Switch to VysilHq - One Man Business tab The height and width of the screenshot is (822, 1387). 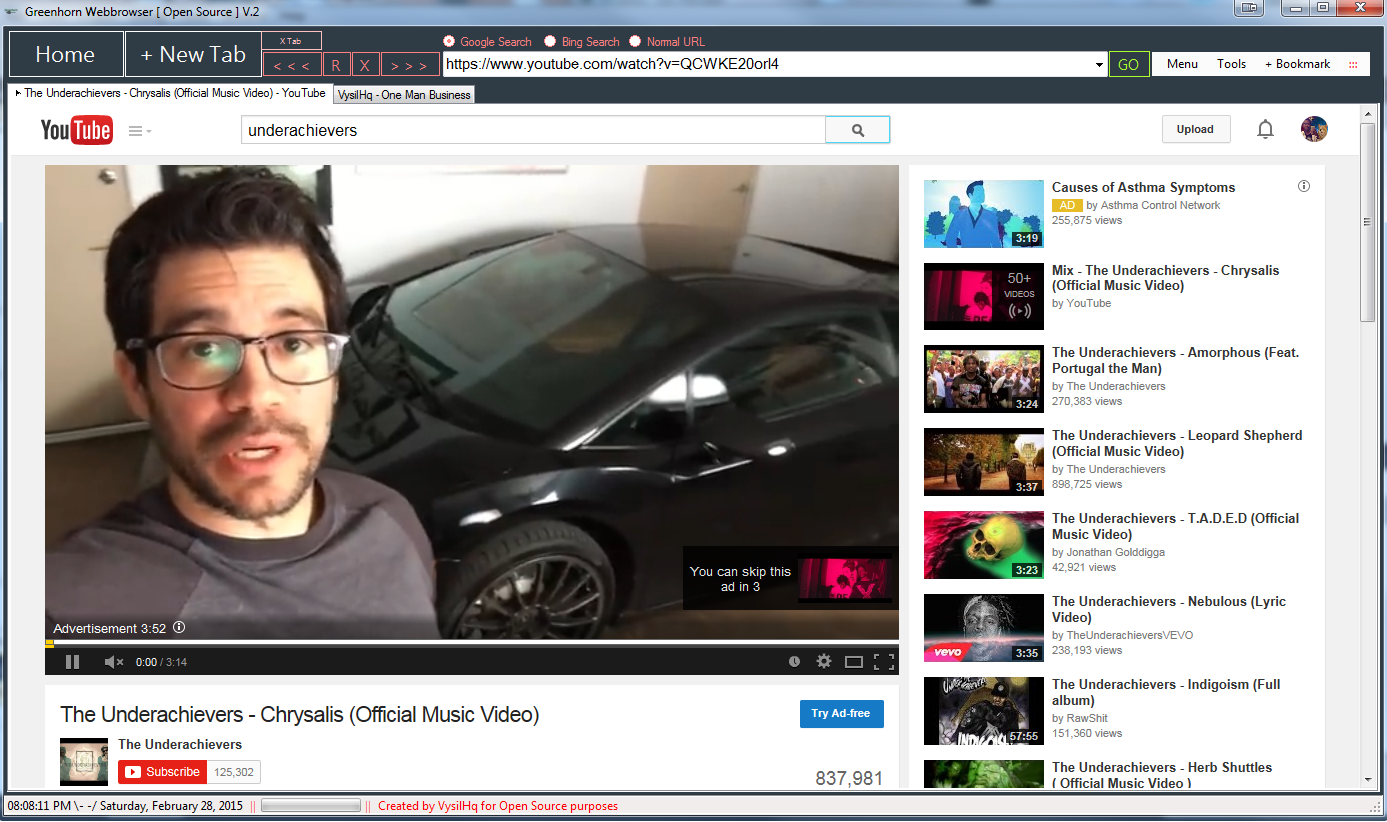(404, 95)
